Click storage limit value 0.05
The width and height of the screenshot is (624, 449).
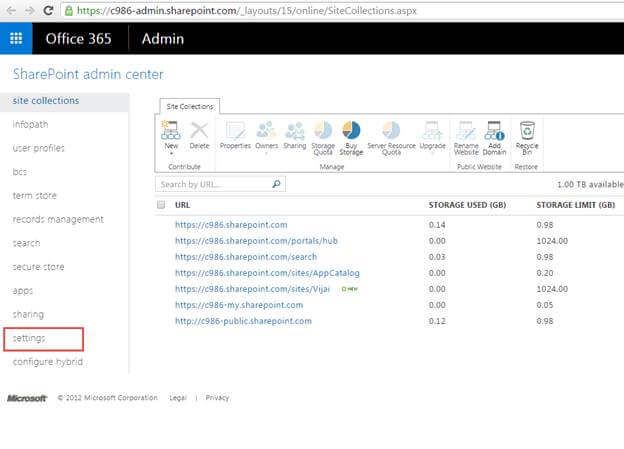pyautogui.click(x=545, y=305)
